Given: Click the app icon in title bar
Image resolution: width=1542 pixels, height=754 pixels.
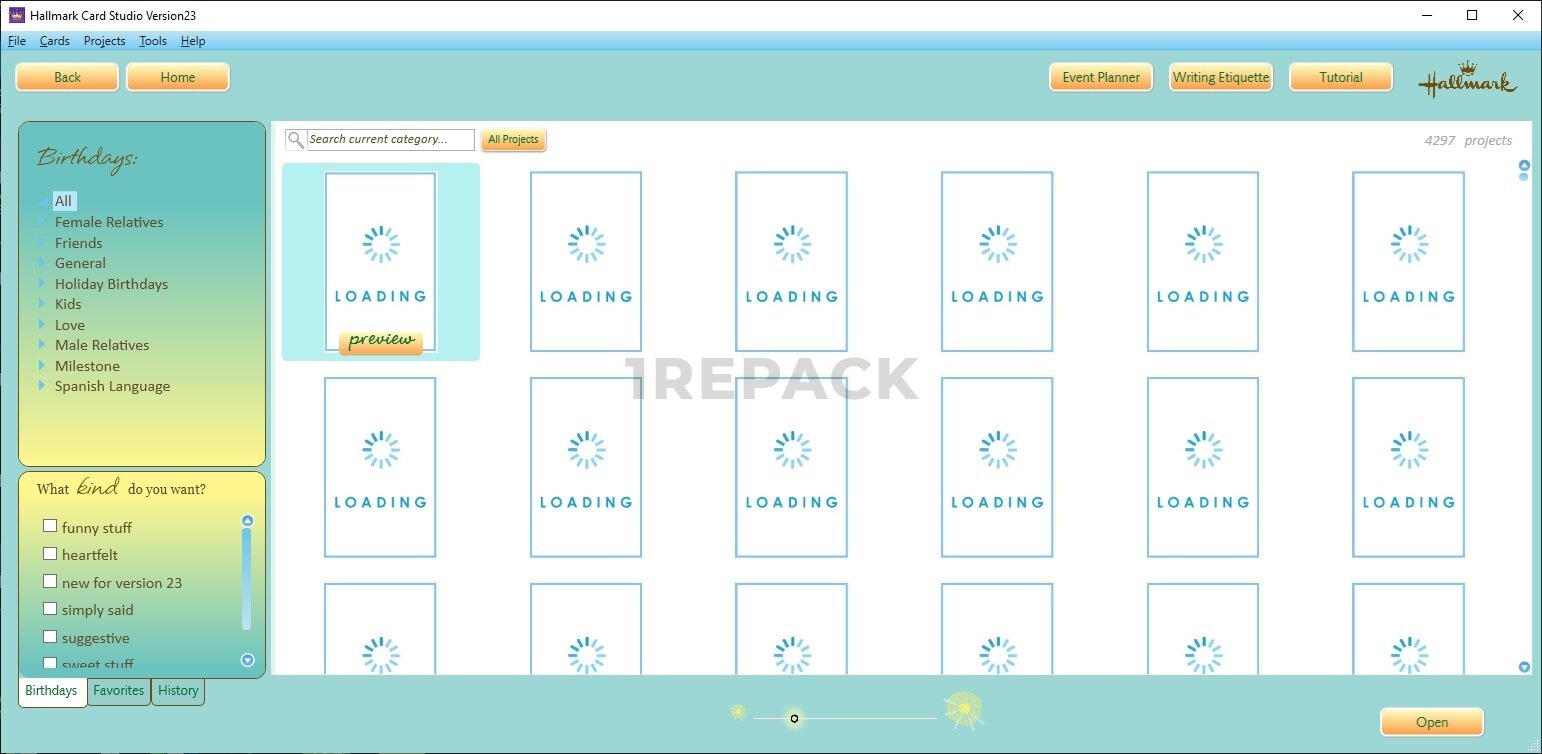Looking at the screenshot, I should [x=16, y=15].
